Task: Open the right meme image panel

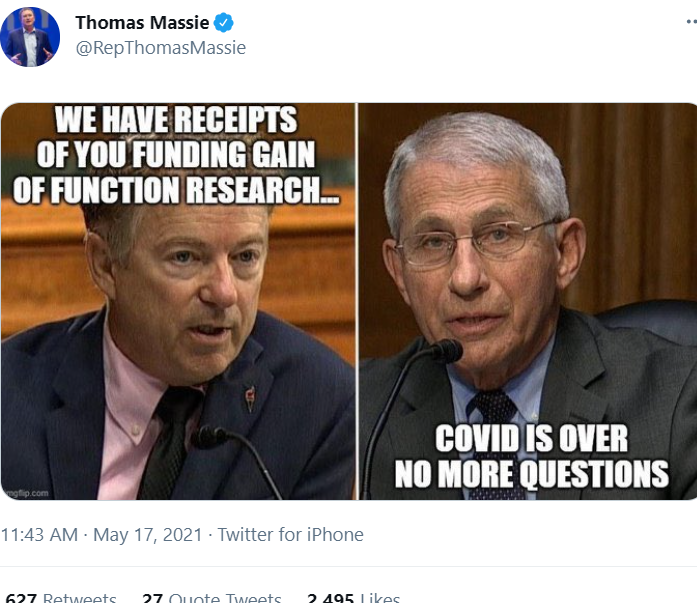Action: (x=528, y=301)
